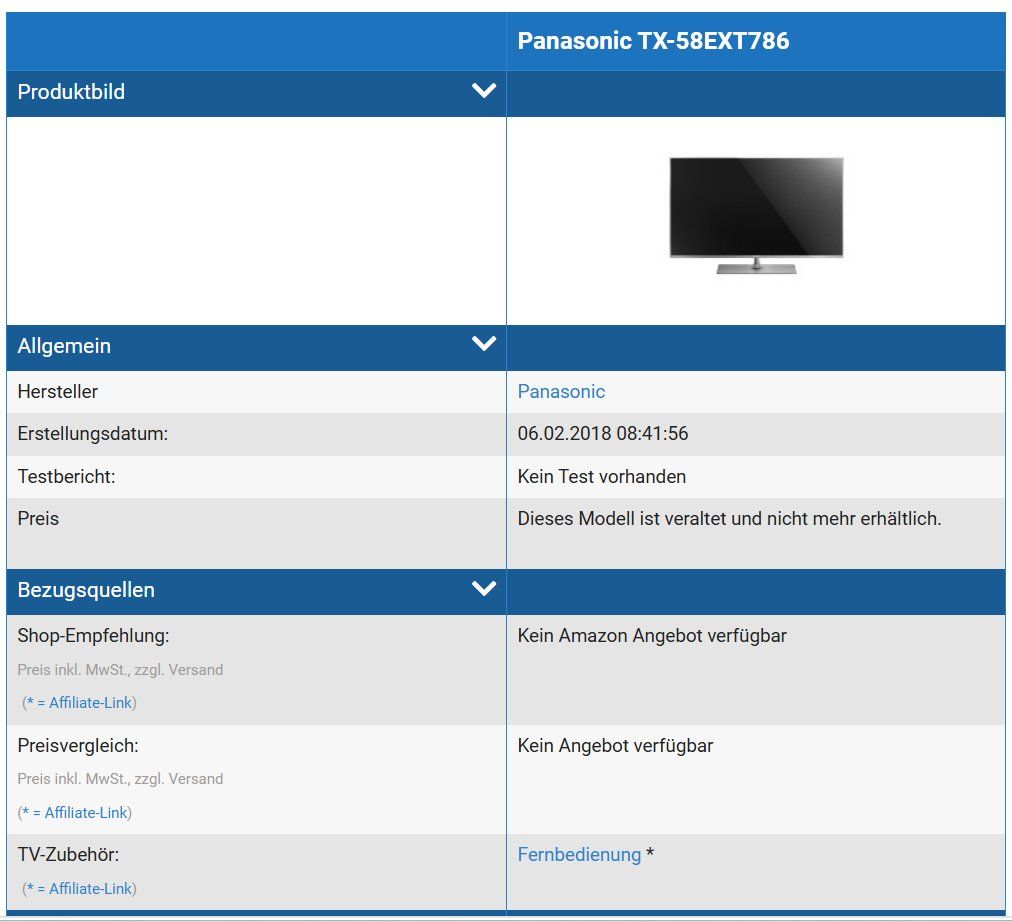Screen dimensions: 1012x922
Task: Select price note under Shop-Empfehlung
Action: click(x=120, y=670)
